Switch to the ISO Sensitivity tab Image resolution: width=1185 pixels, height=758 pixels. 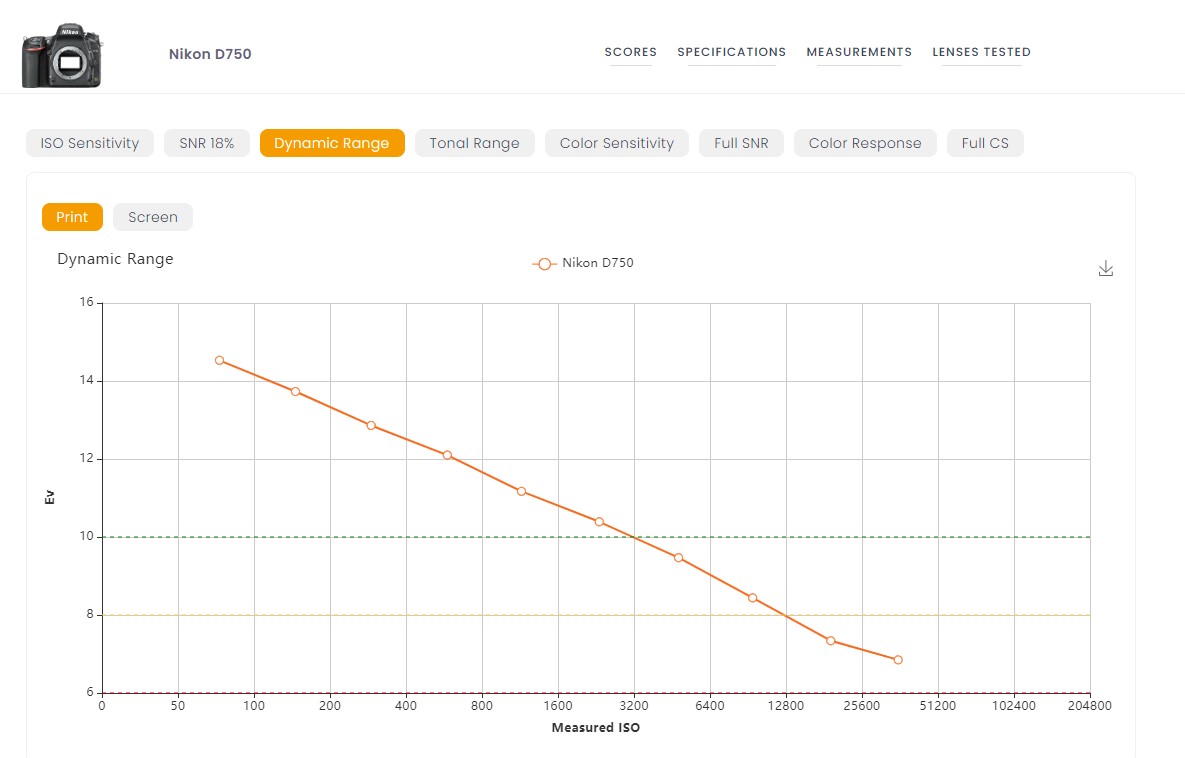tap(90, 143)
